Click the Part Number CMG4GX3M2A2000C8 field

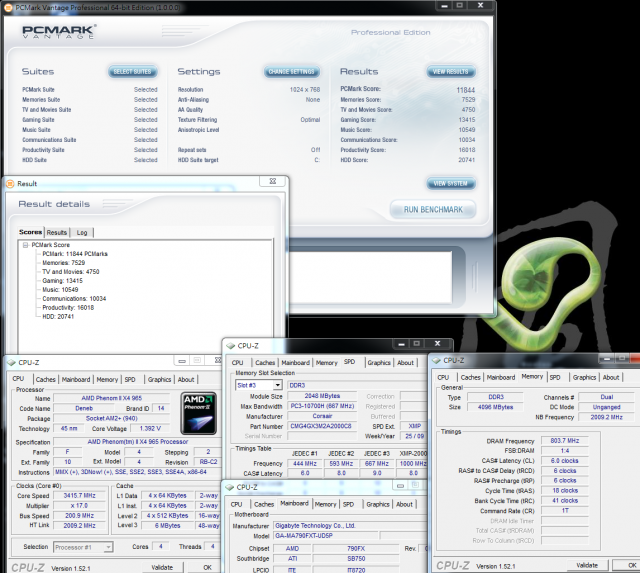321,426
